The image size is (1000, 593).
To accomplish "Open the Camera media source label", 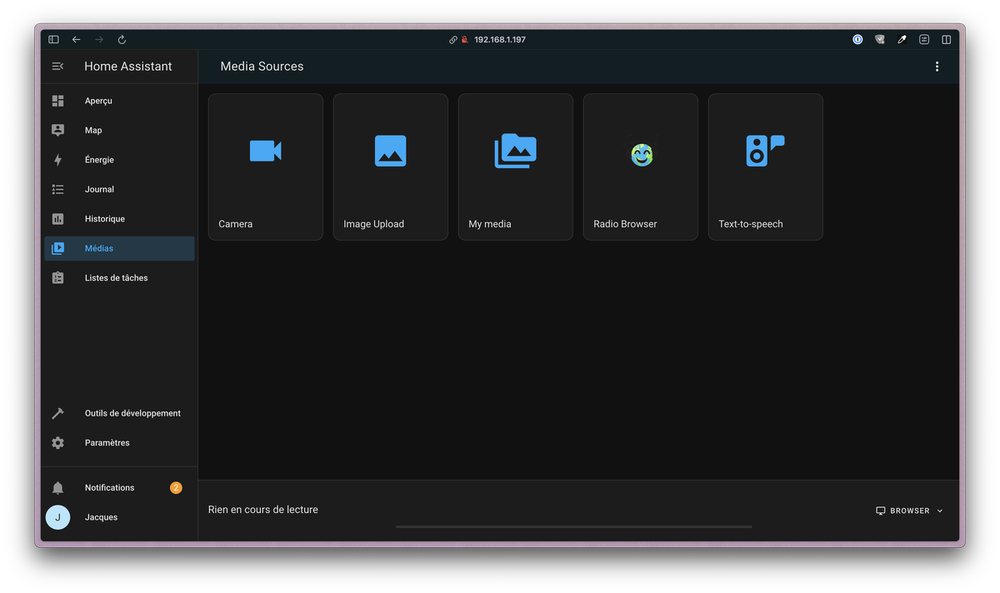I will (x=235, y=224).
